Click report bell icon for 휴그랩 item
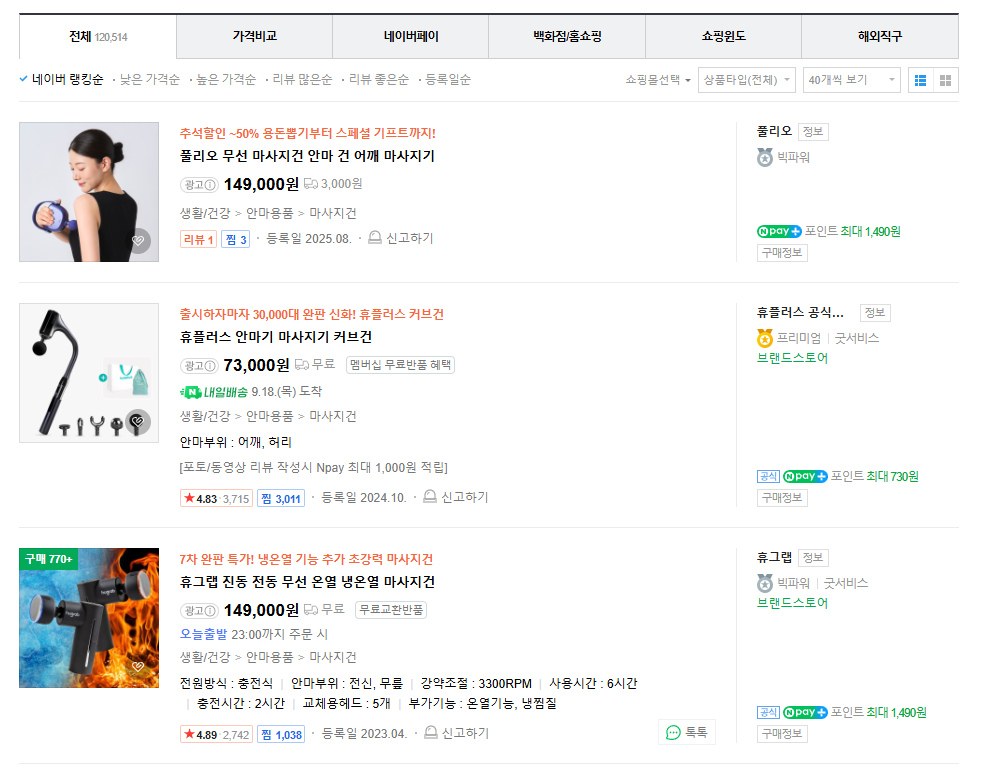Image resolution: width=983 pixels, height=775 pixels. [431, 732]
